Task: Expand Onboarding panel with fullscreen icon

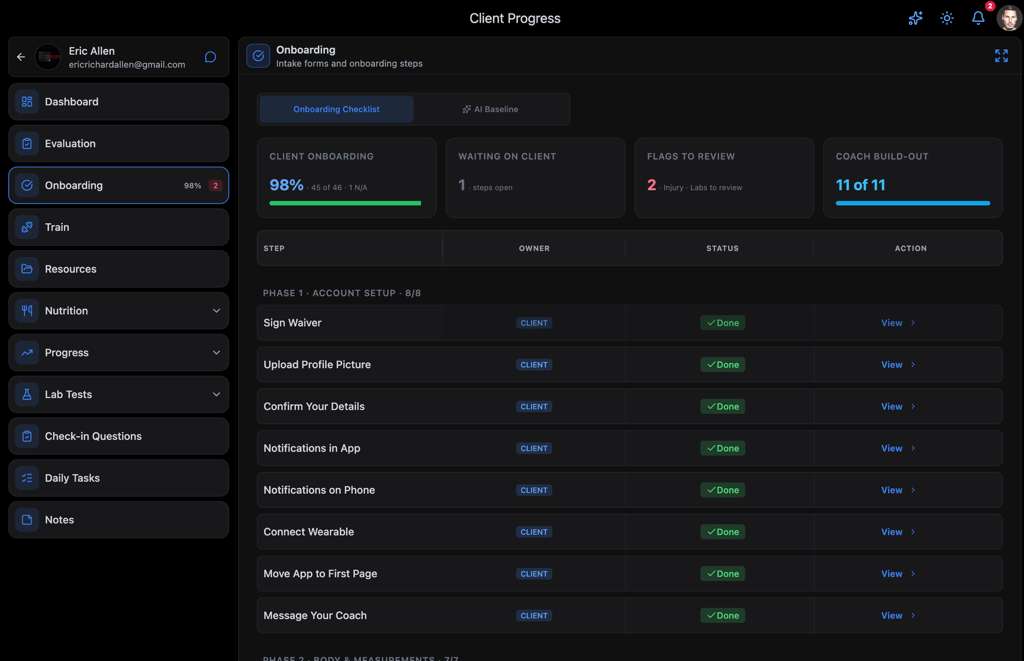Action: pos(1001,56)
